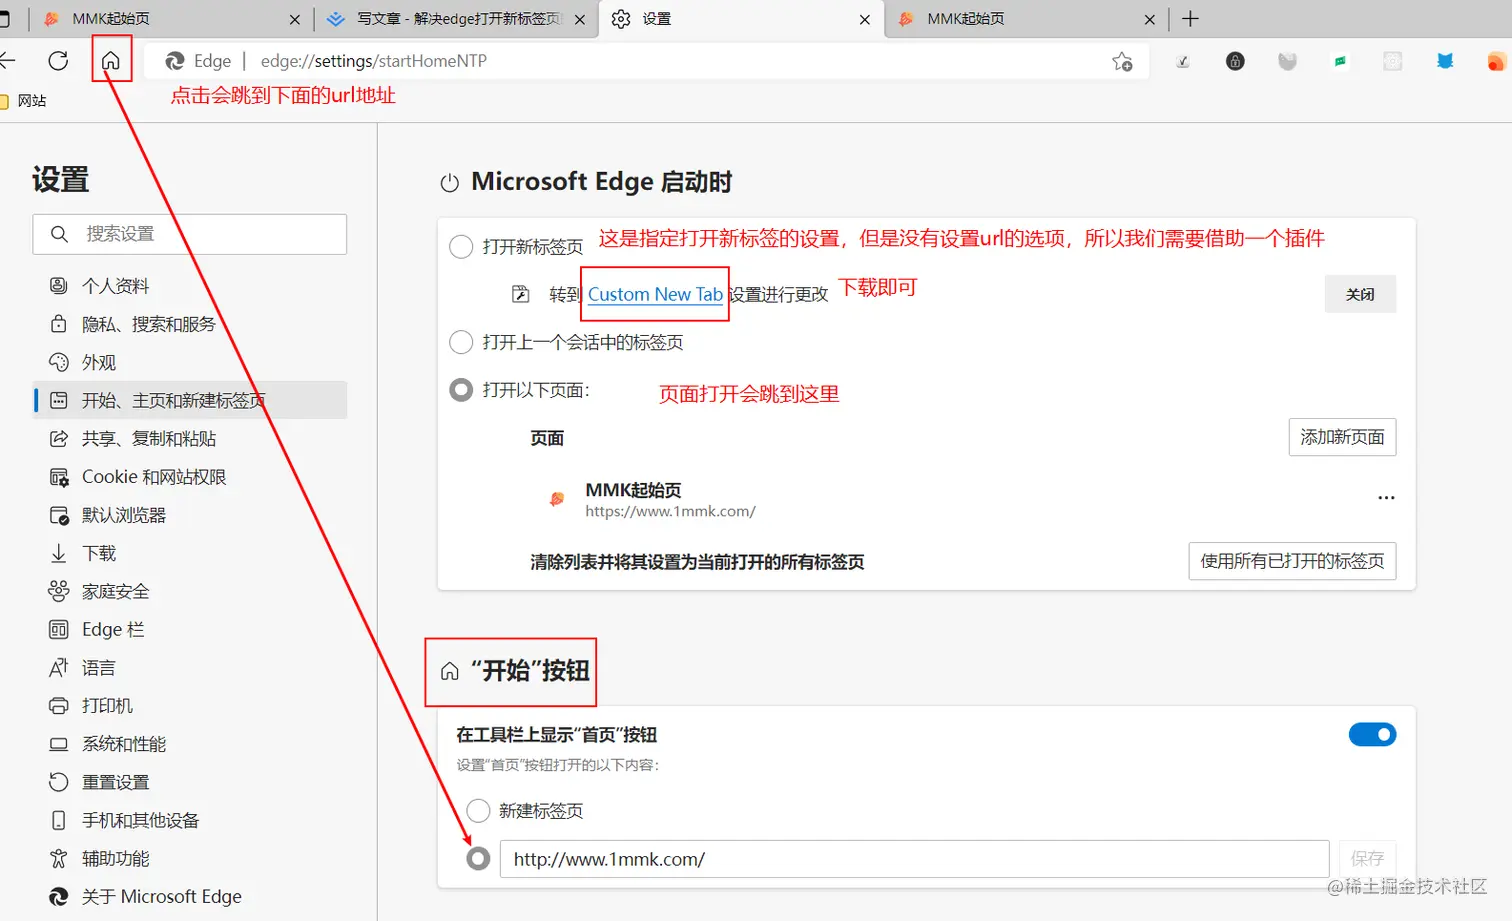The height and width of the screenshot is (921, 1512).
Task: Click the 使用所有已打开的标签页 button
Action: coord(1292,561)
